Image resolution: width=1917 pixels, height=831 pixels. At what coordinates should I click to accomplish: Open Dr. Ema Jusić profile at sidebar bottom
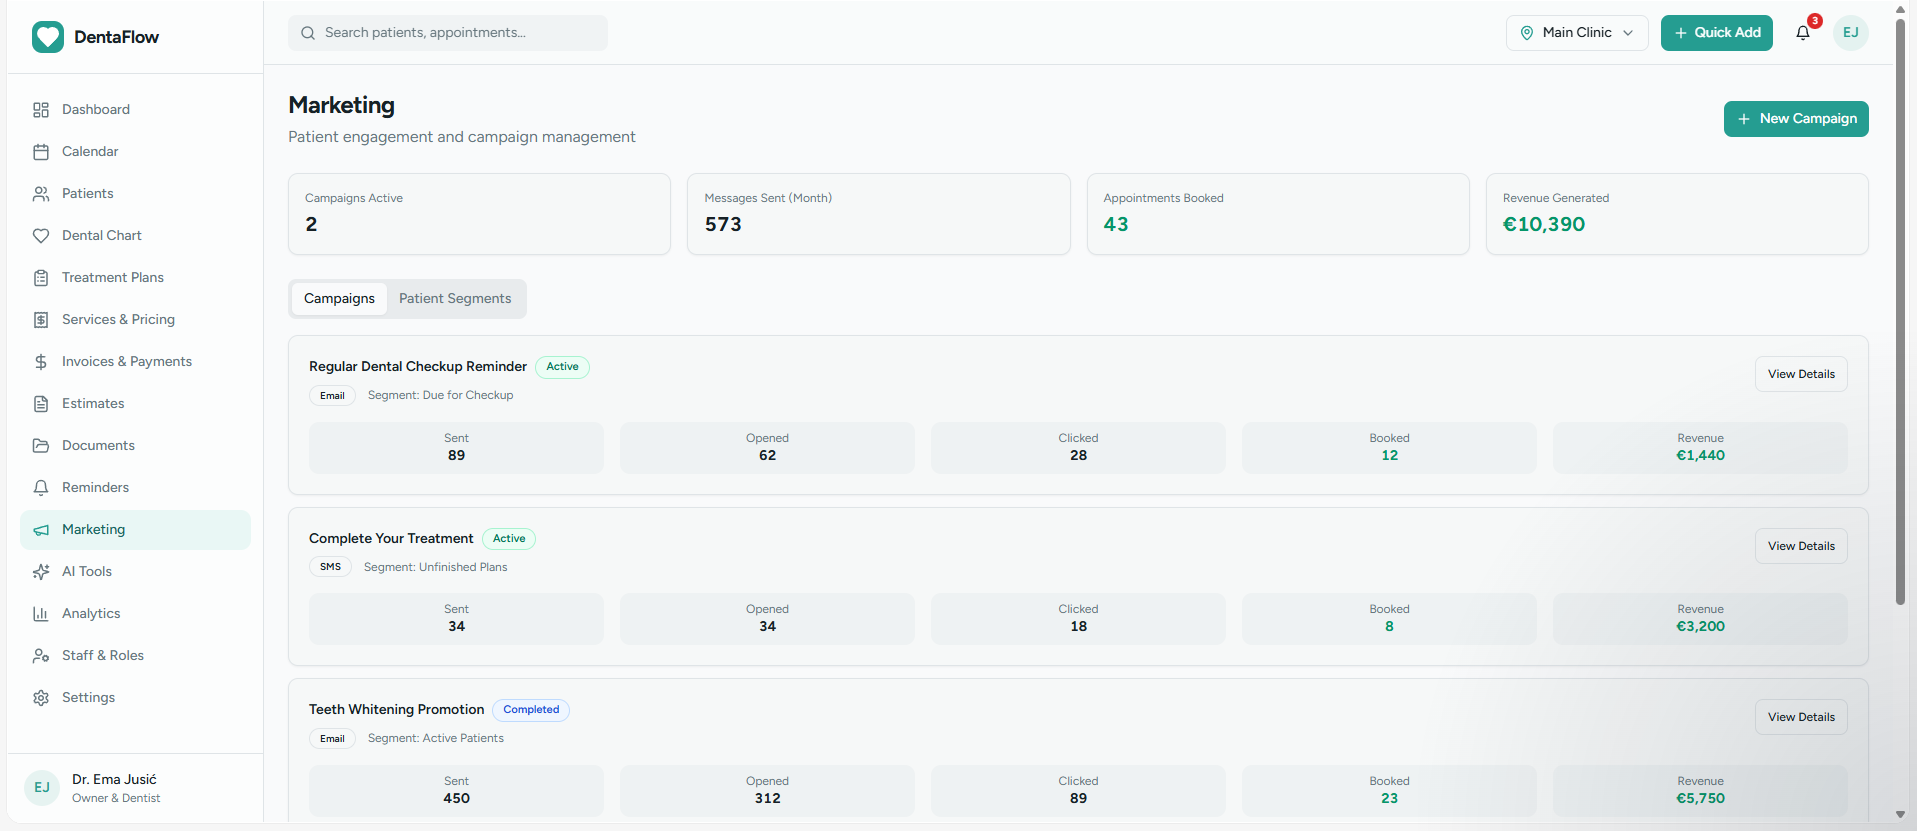(135, 788)
